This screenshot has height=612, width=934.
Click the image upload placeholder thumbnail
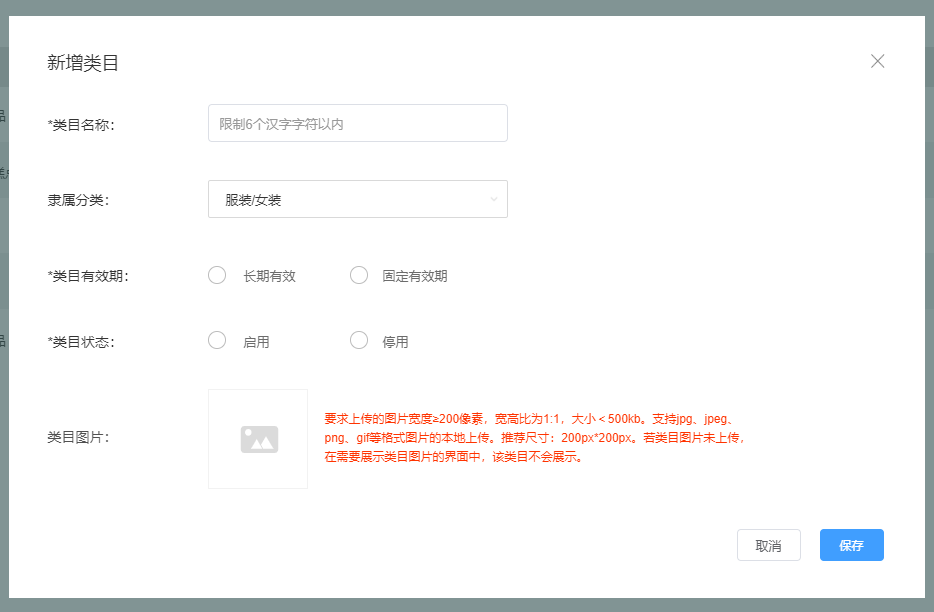click(258, 439)
